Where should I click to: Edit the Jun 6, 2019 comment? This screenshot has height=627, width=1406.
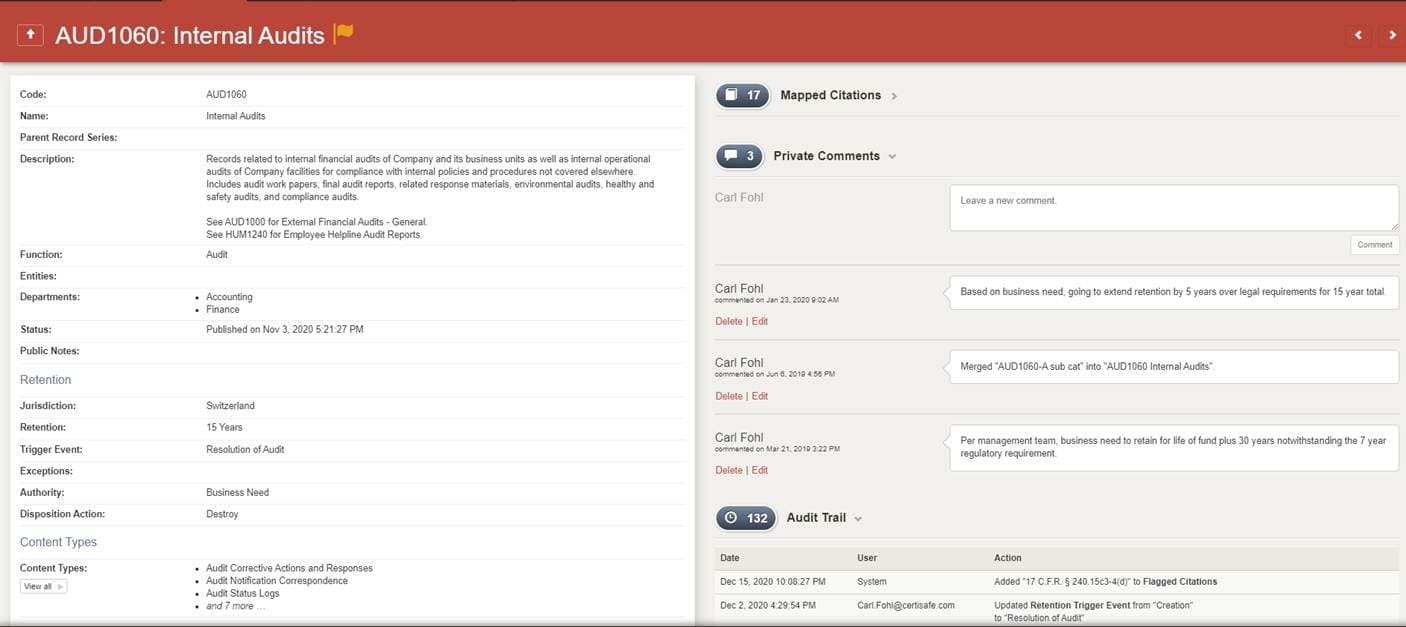coord(760,396)
